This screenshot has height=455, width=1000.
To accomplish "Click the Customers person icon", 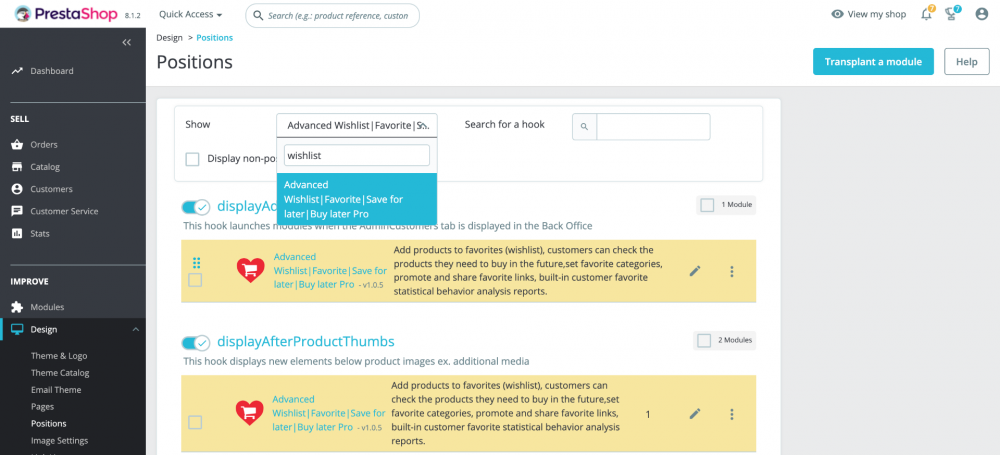I will pyautogui.click(x=17, y=189).
